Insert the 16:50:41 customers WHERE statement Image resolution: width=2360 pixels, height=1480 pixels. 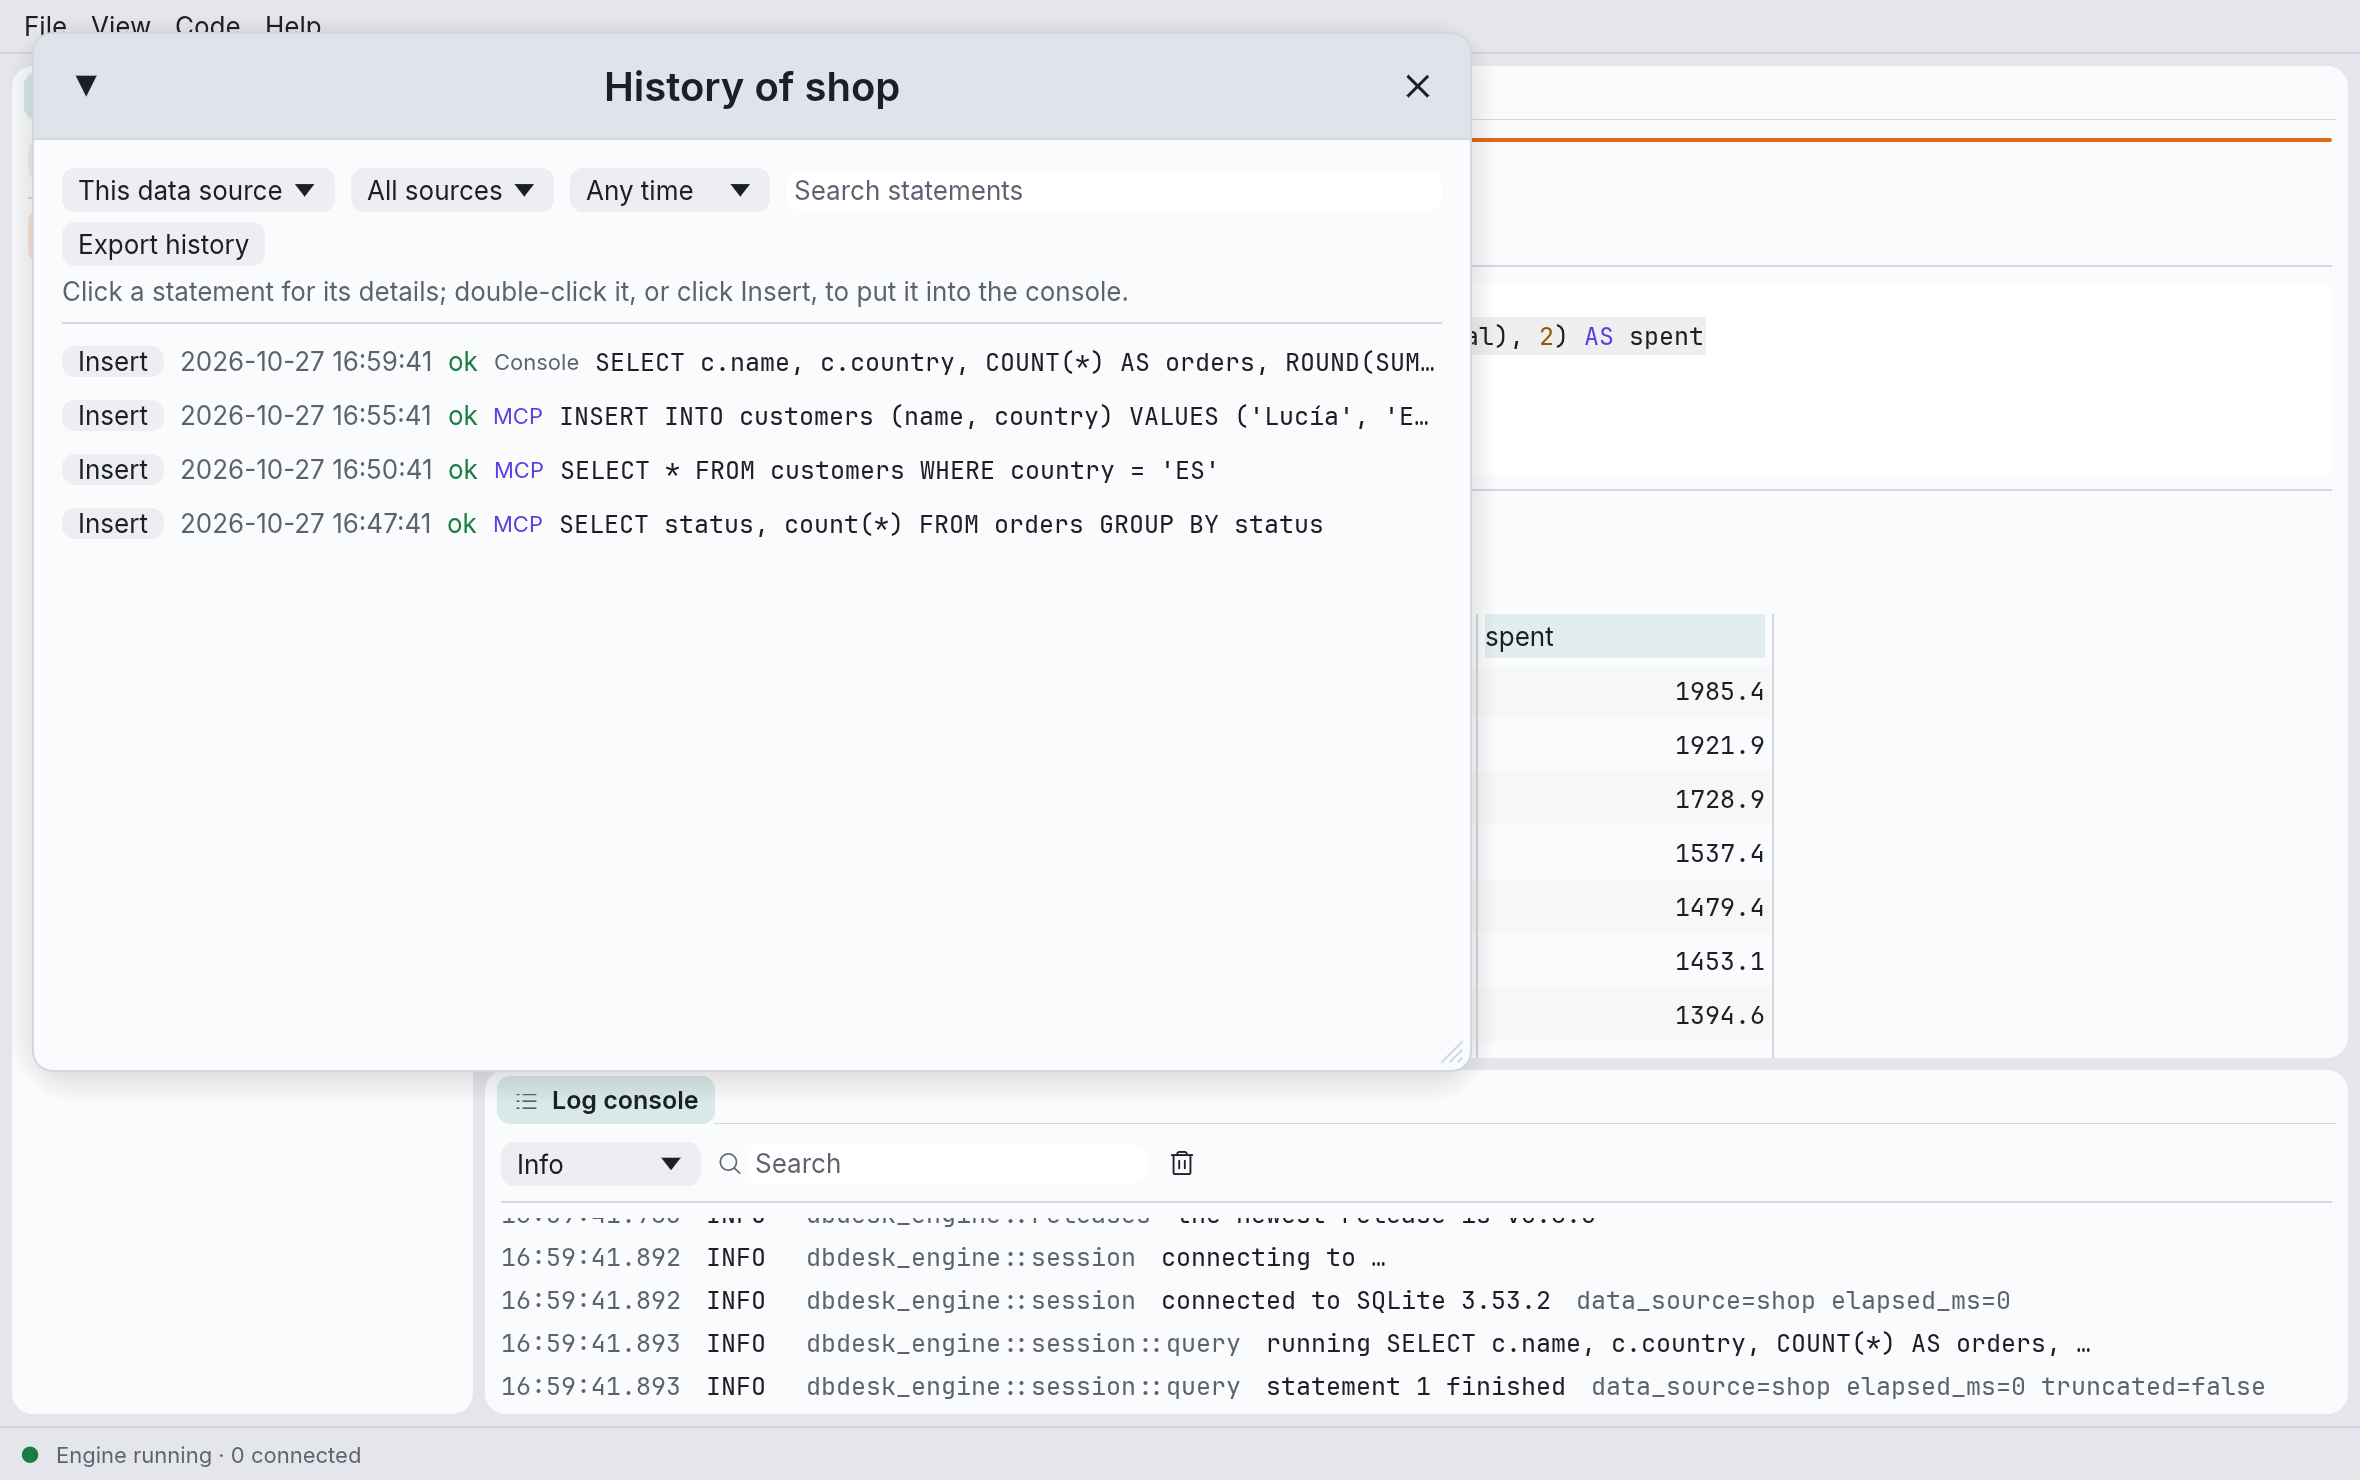(113, 470)
